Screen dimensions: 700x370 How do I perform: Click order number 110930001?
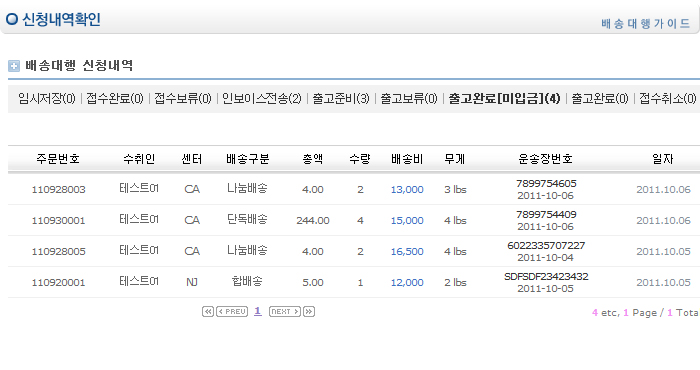click(x=58, y=220)
